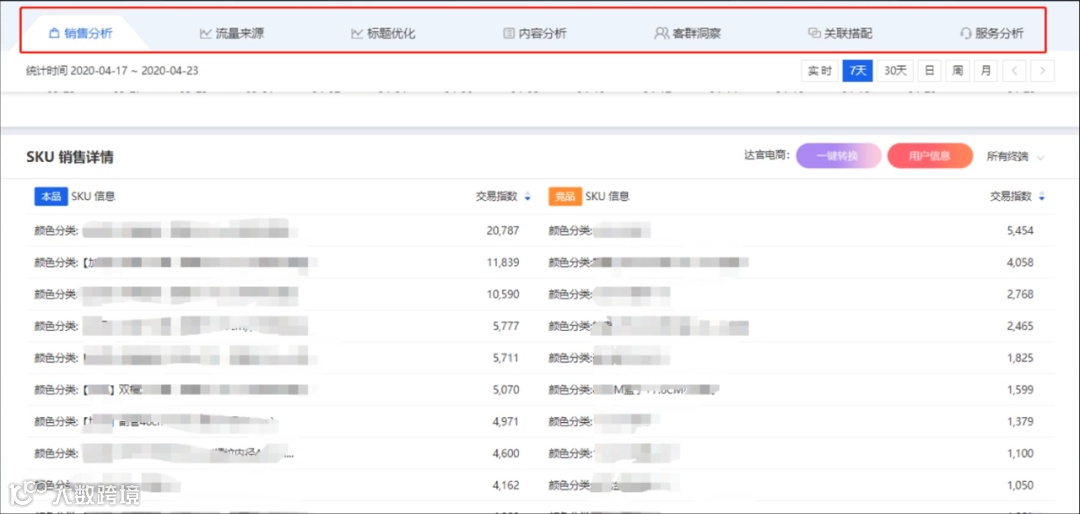The height and width of the screenshot is (514, 1080).
Task: Select the 实时 time range
Action: pos(820,71)
